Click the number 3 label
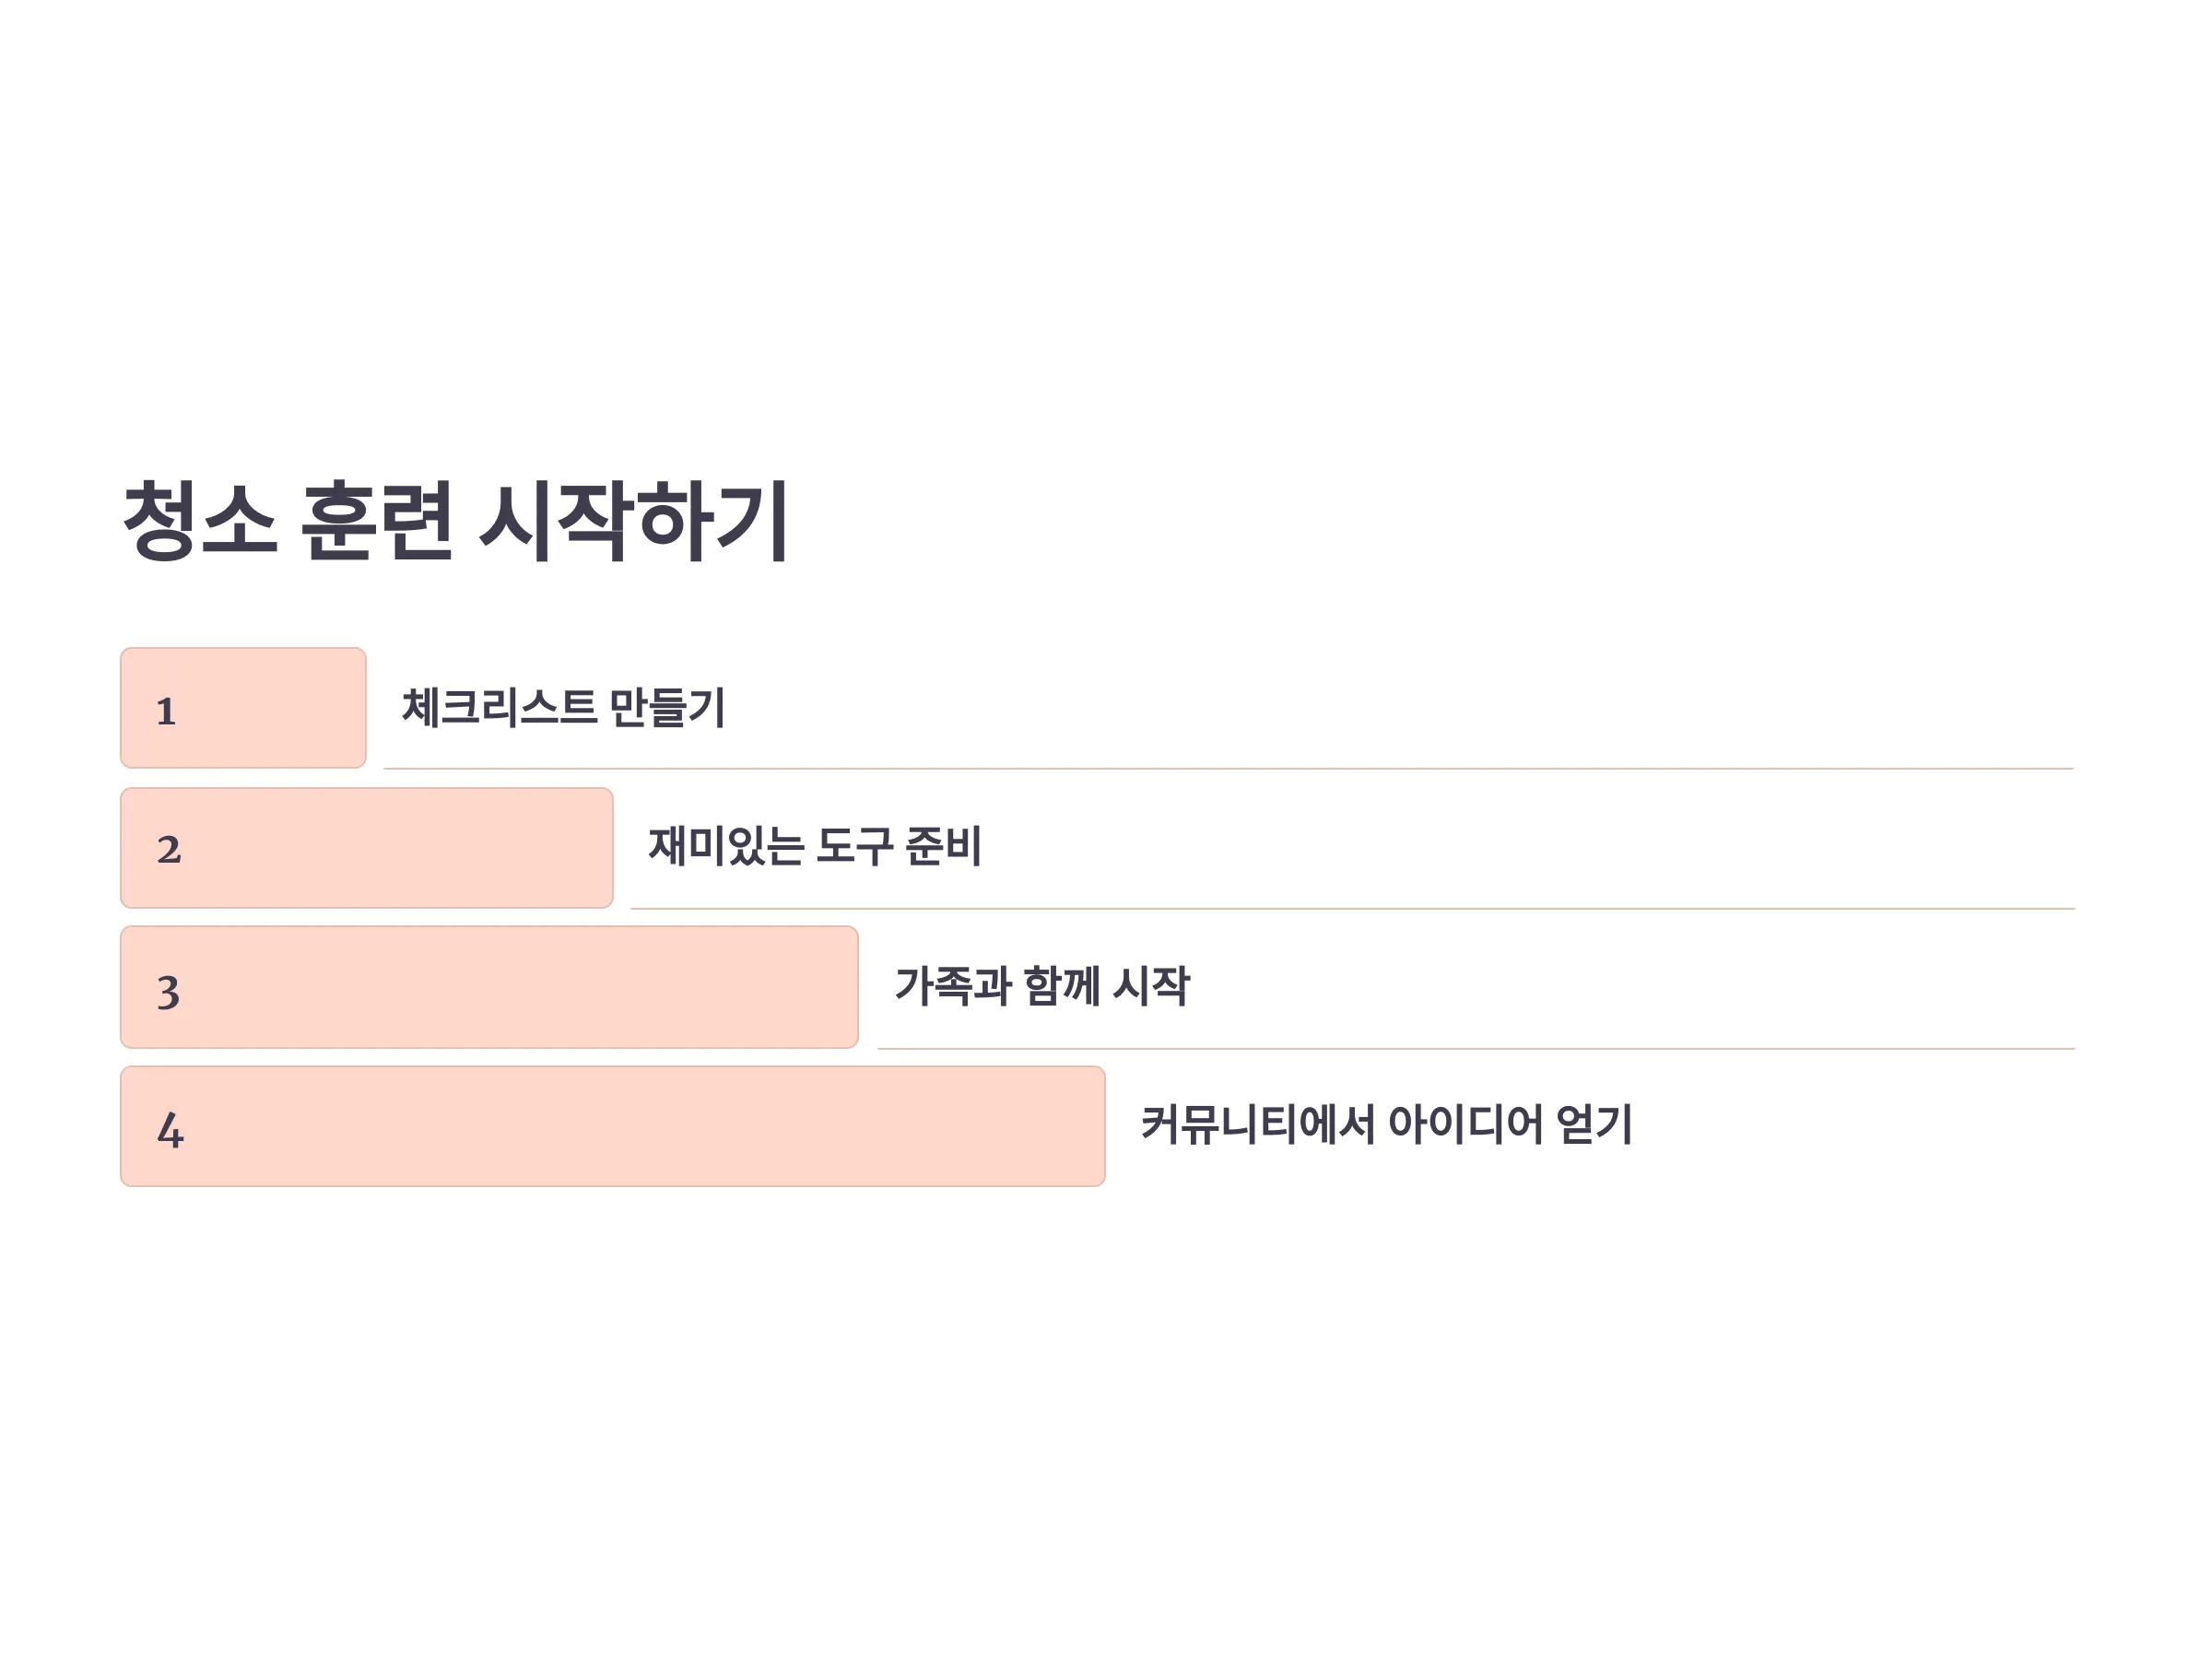The width and height of the screenshot is (2212, 1659). [x=168, y=992]
